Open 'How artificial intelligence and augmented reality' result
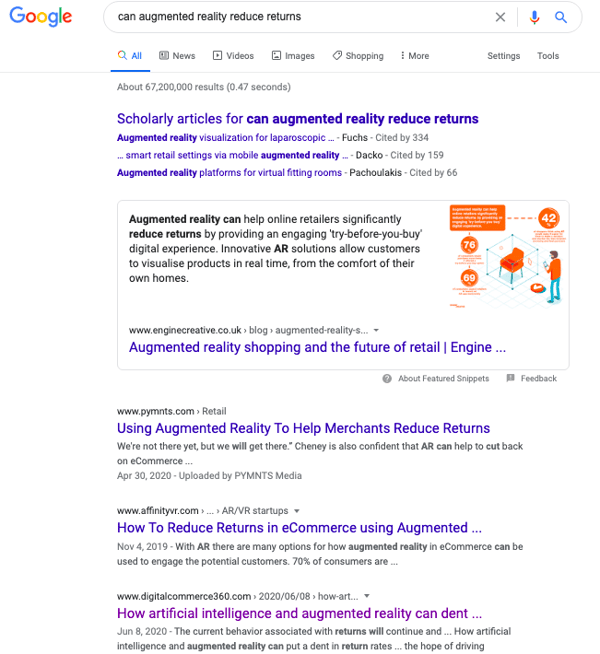This screenshot has height=654, width=600. coord(299,614)
